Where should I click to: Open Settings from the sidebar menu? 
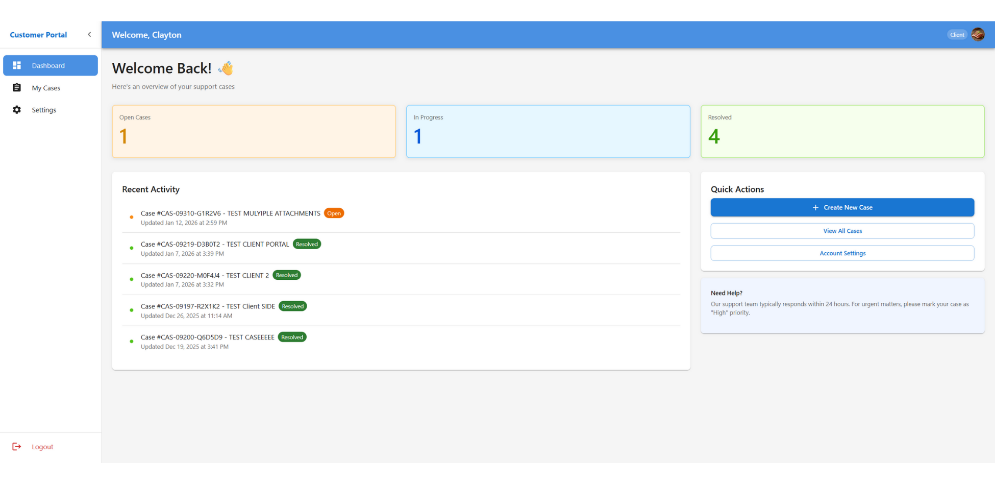[44, 110]
